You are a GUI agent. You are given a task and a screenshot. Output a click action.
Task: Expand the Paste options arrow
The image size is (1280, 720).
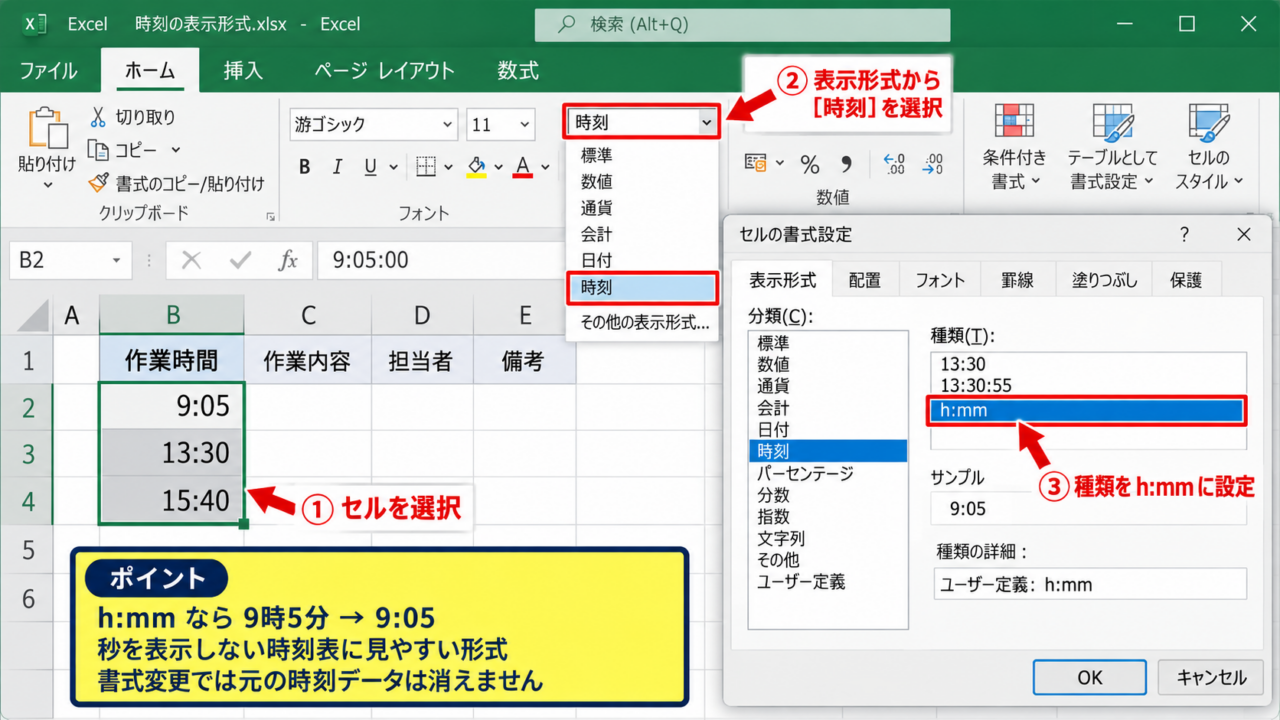47,185
